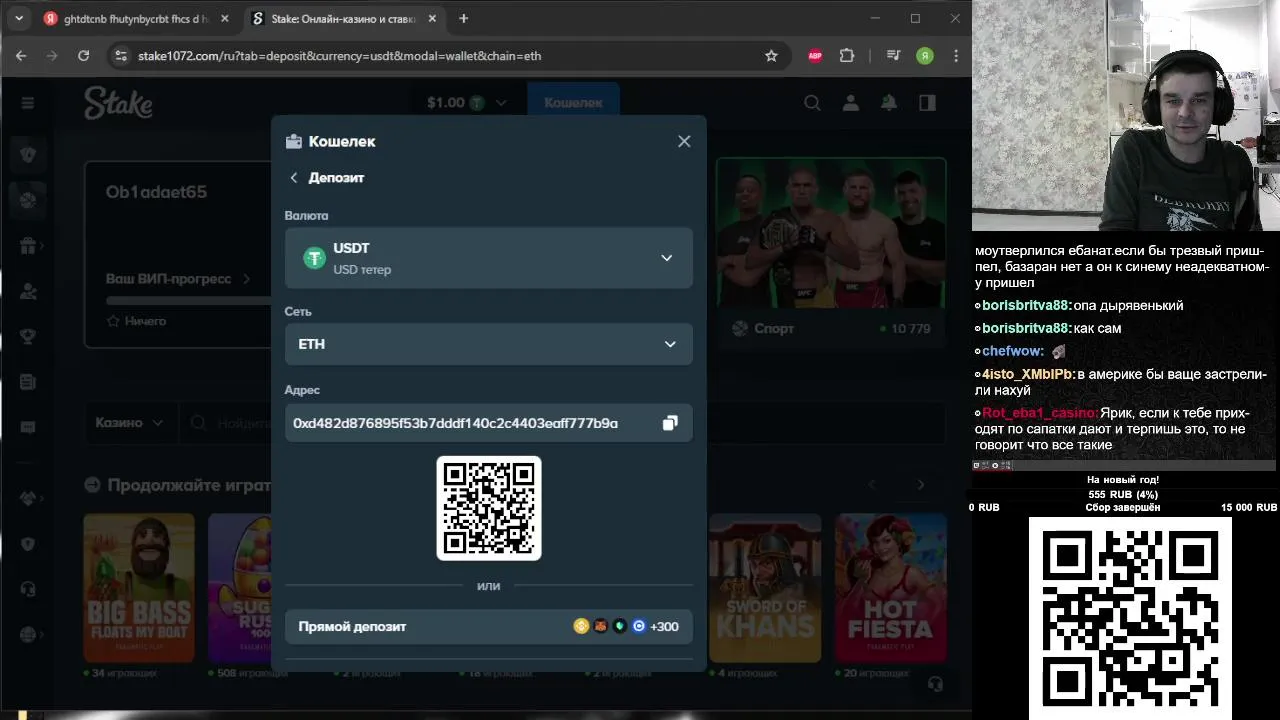The width and height of the screenshot is (1280, 720).
Task: Click the 555 RUB (4%) donation goal
Action: tap(1123, 494)
